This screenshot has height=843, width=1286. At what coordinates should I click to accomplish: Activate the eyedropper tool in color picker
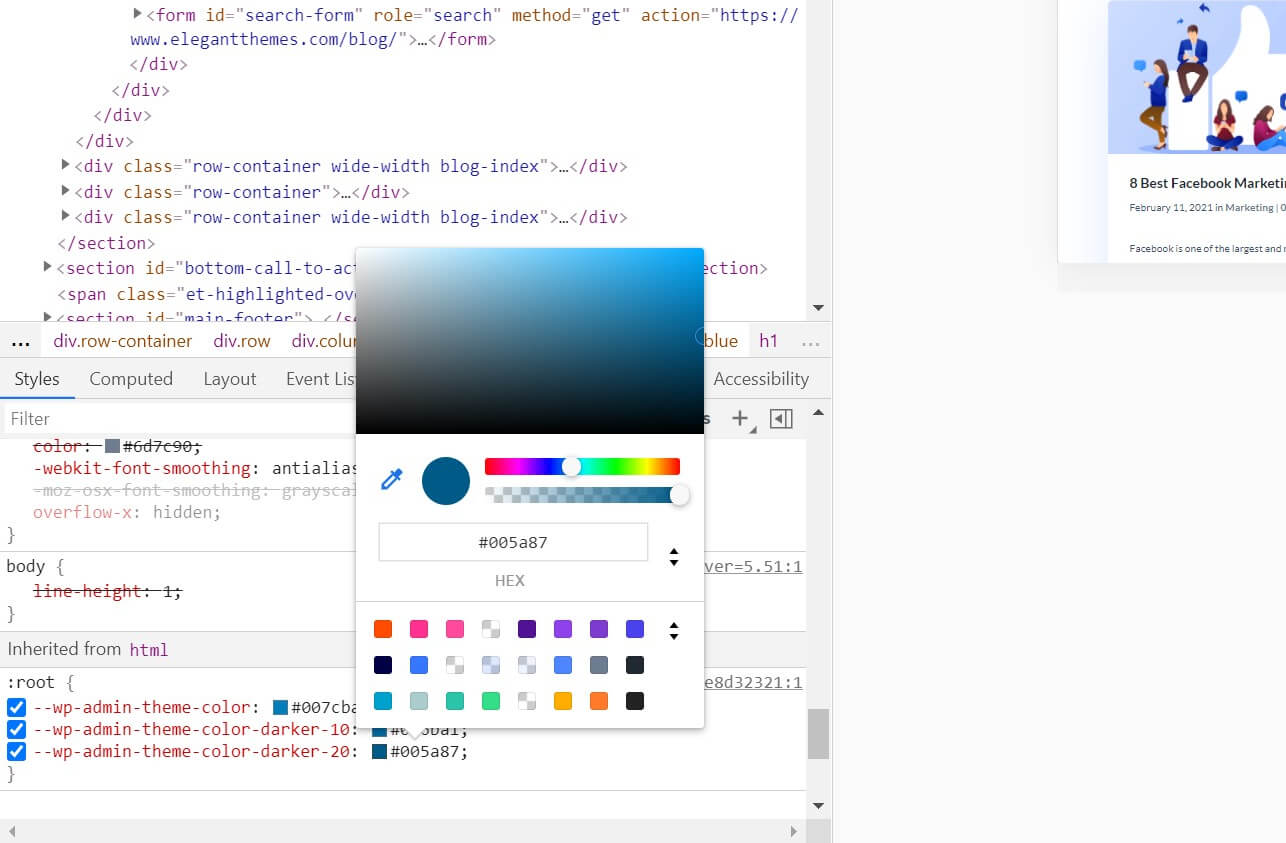(x=391, y=480)
